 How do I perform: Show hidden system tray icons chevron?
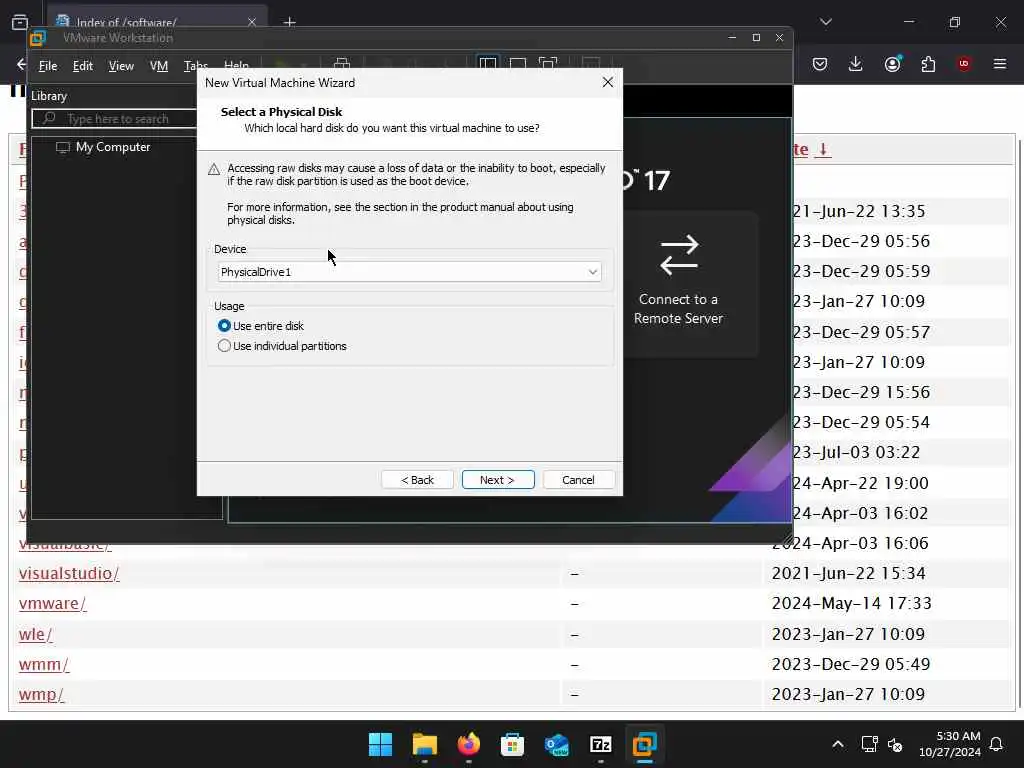click(838, 744)
